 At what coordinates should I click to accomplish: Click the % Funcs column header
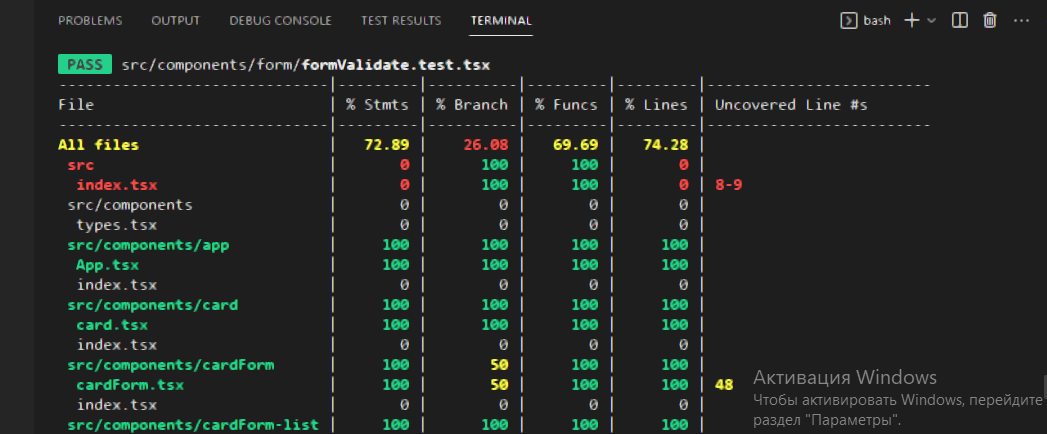tap(566, 105)
